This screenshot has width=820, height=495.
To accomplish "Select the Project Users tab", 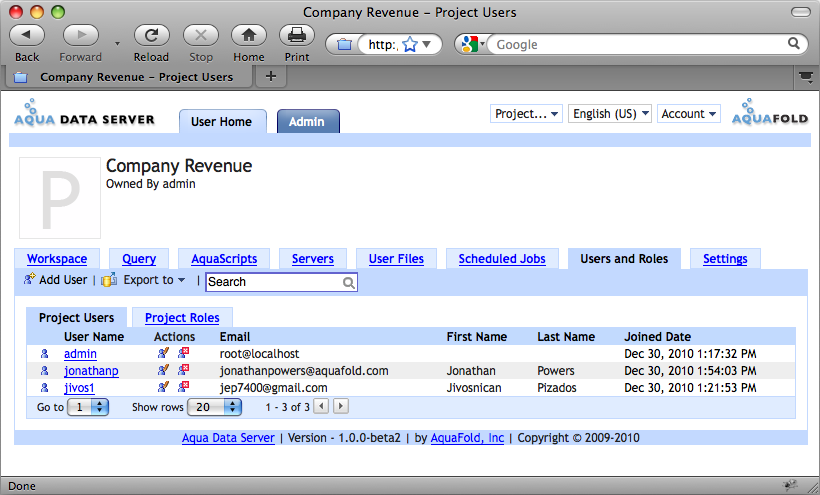I will tap(76, 318).
